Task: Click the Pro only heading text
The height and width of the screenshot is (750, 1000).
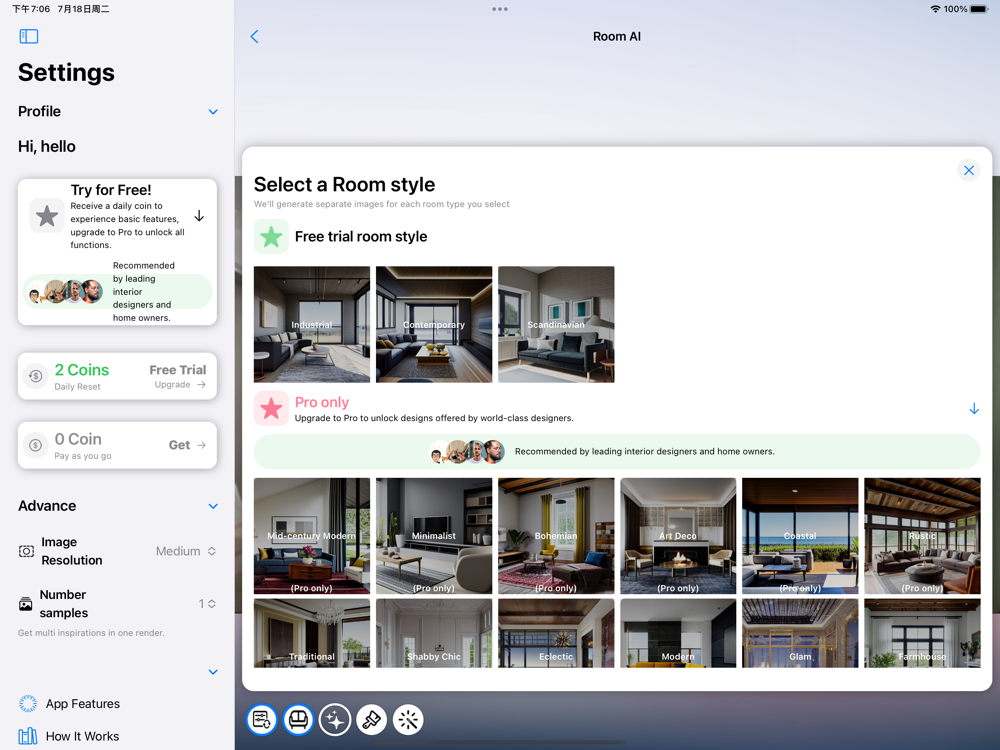Action: tap(322, 402)
